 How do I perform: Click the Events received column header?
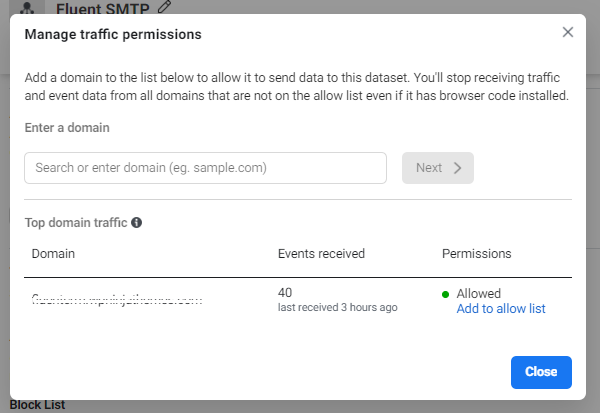click(x=321, y=254)
